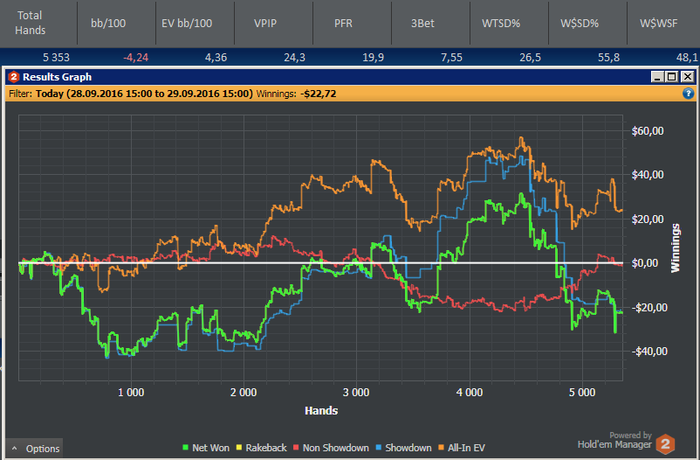Toggle the Rakeback legend entry

click(x=261, y=447)
